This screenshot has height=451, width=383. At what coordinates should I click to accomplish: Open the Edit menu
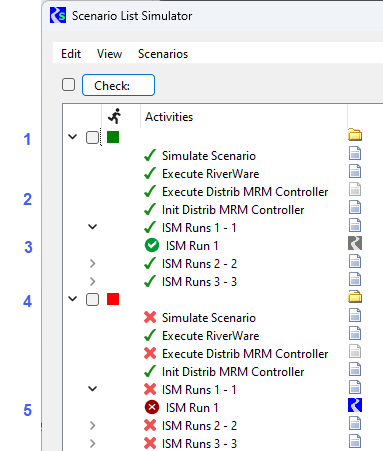pyautogui.click(x=71, y=54)
